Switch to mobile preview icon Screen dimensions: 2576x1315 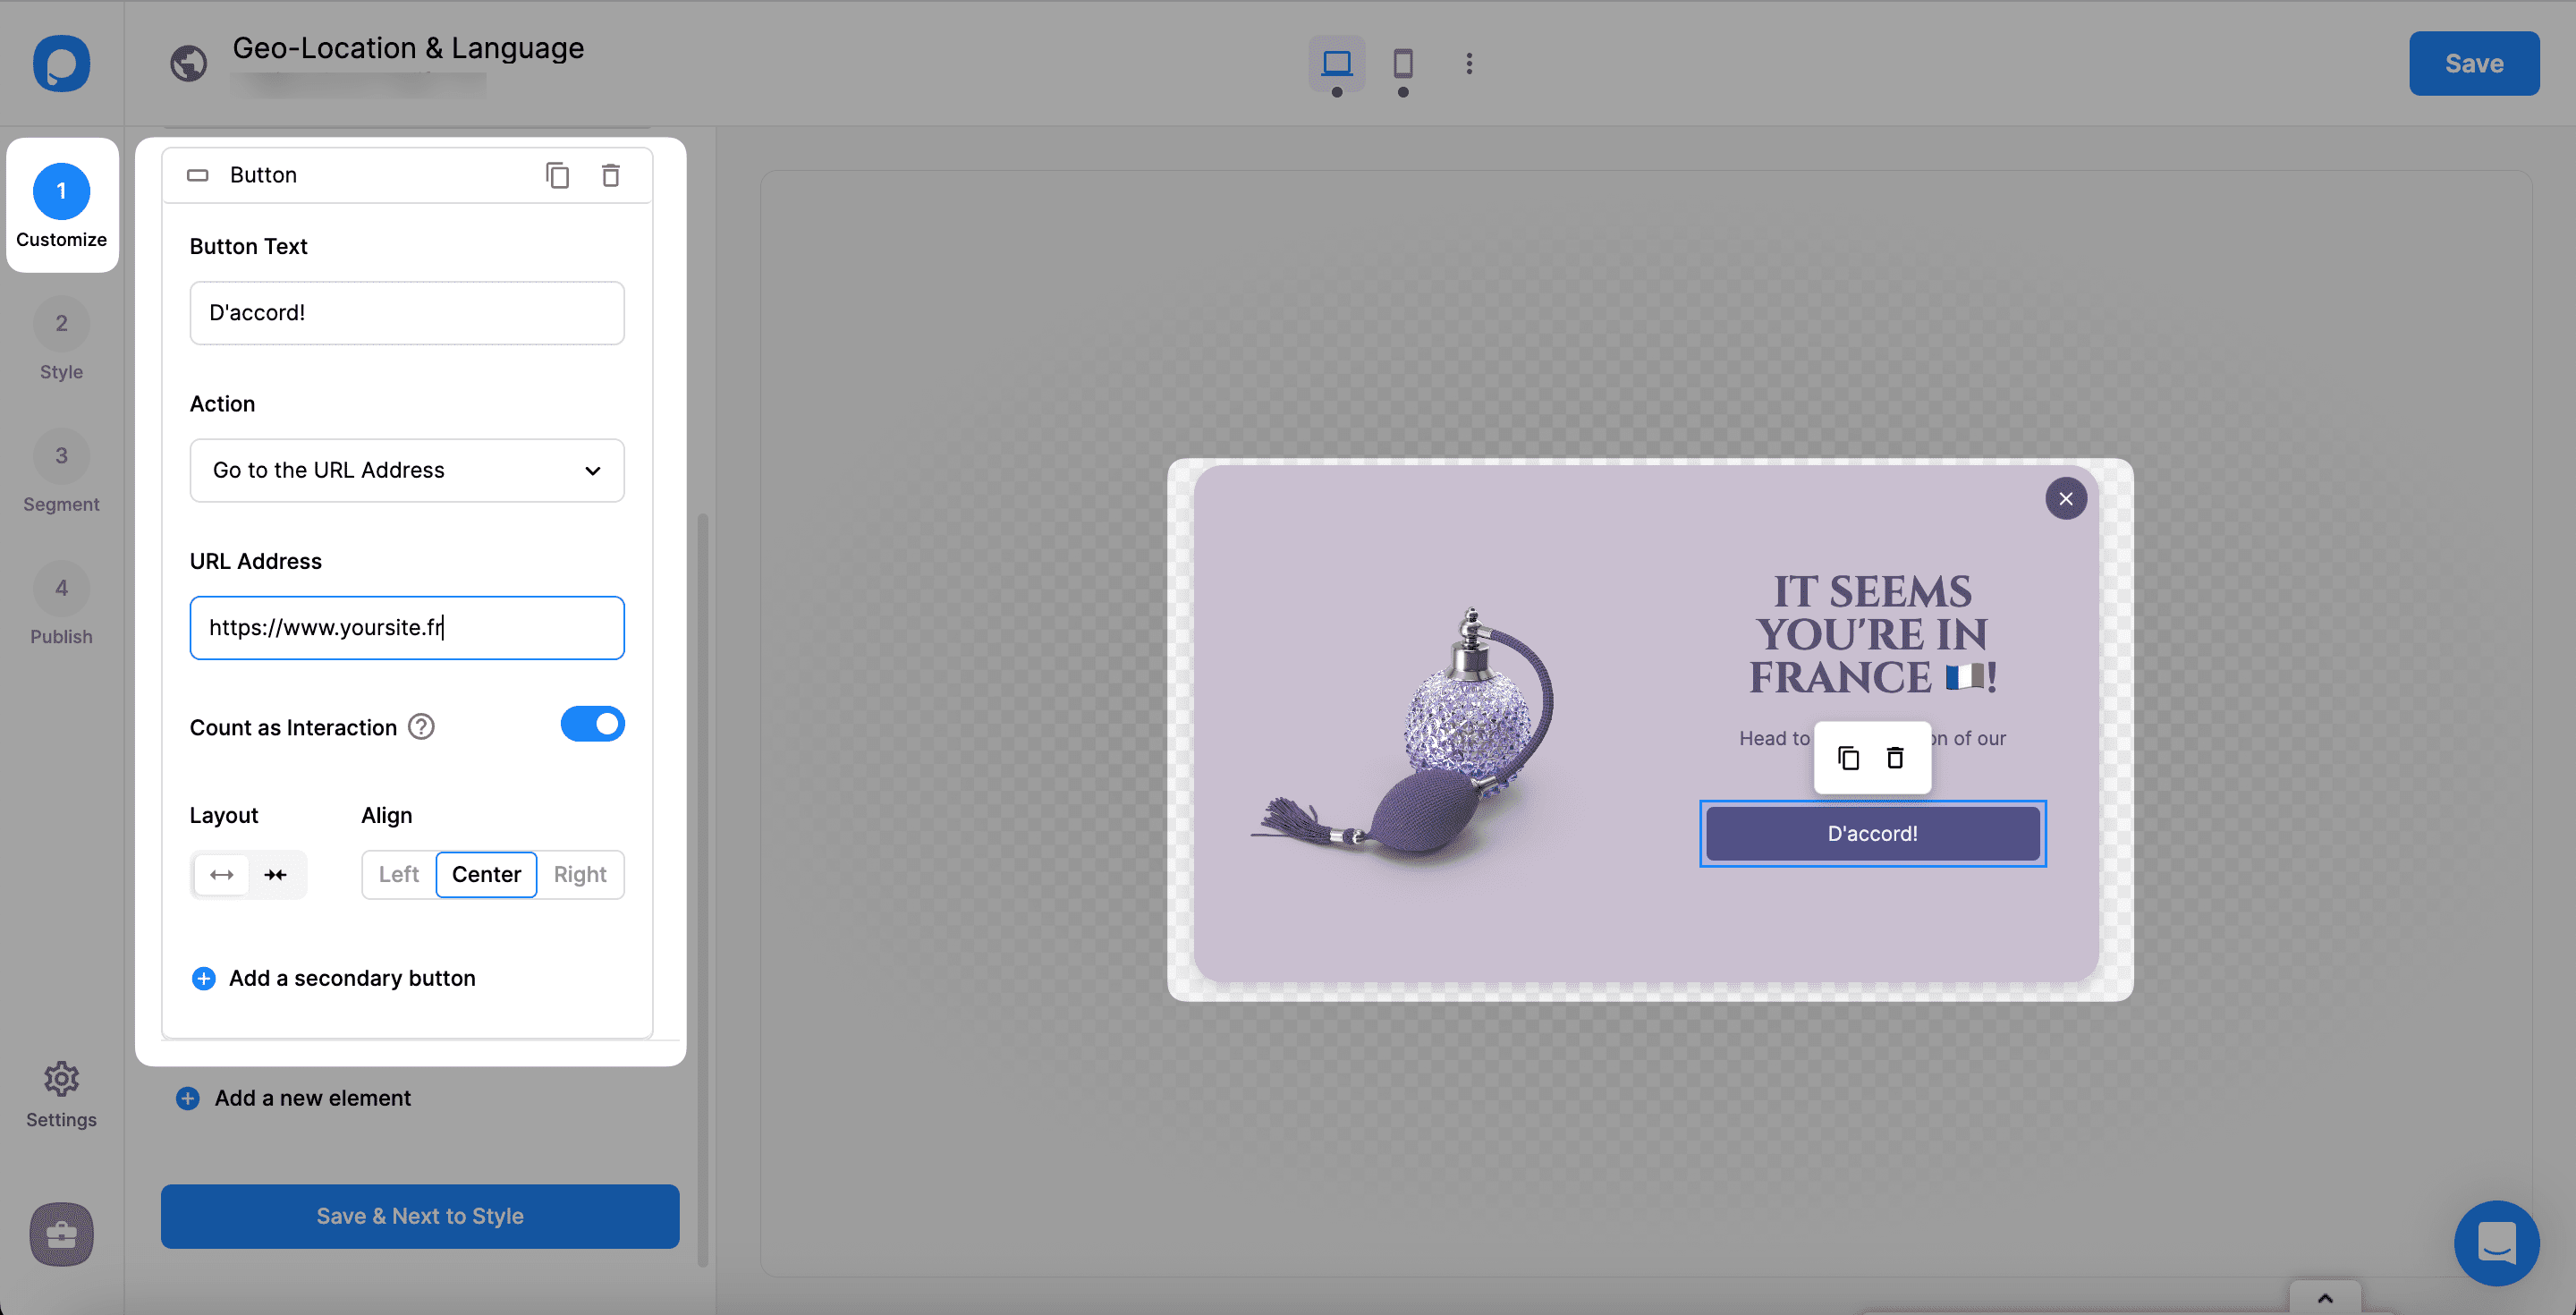click(1403, 63)
